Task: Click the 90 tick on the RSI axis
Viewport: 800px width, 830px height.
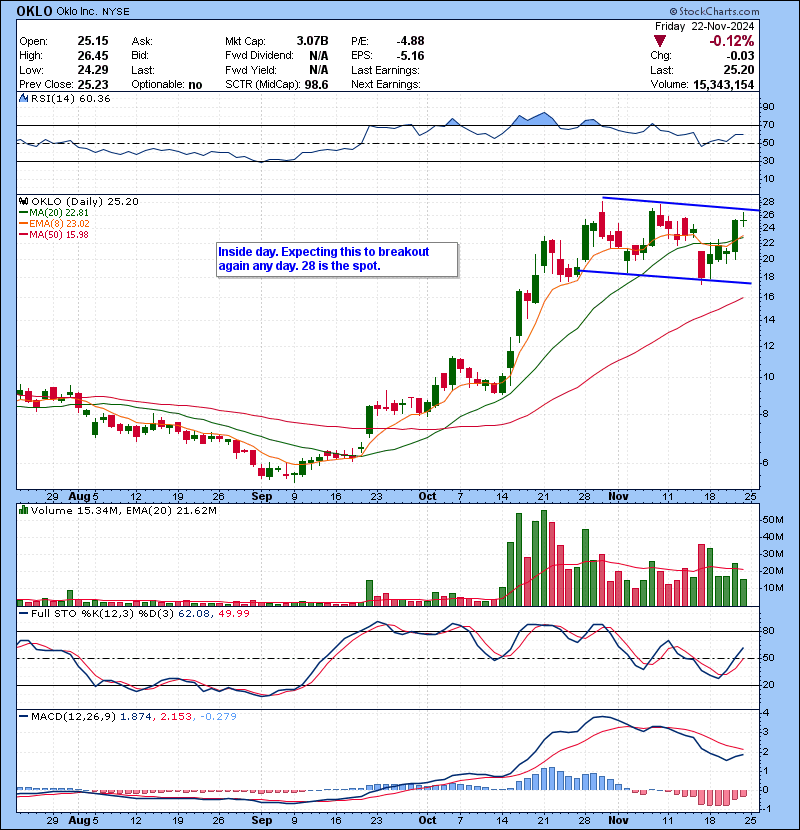Action: (x=768, y=106)
